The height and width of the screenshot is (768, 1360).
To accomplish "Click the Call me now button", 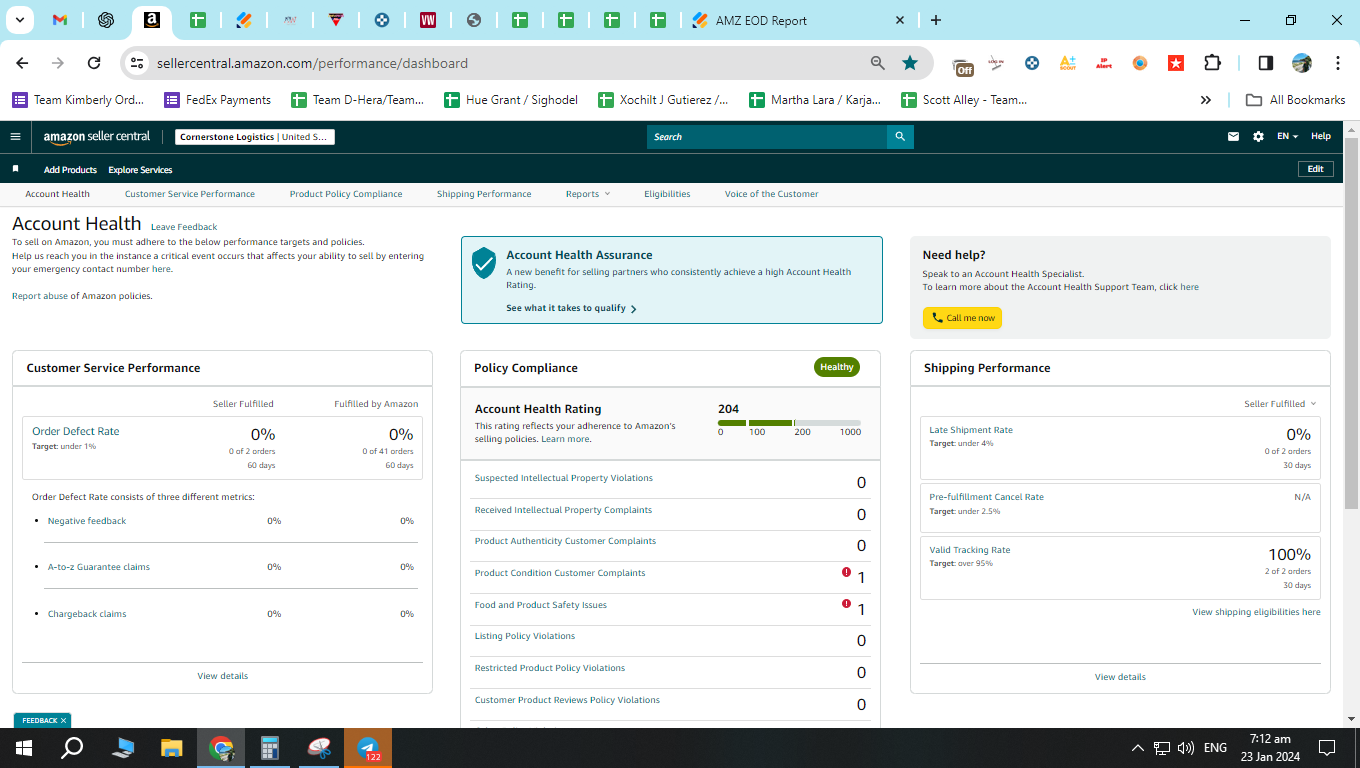I will pos(962,318).
